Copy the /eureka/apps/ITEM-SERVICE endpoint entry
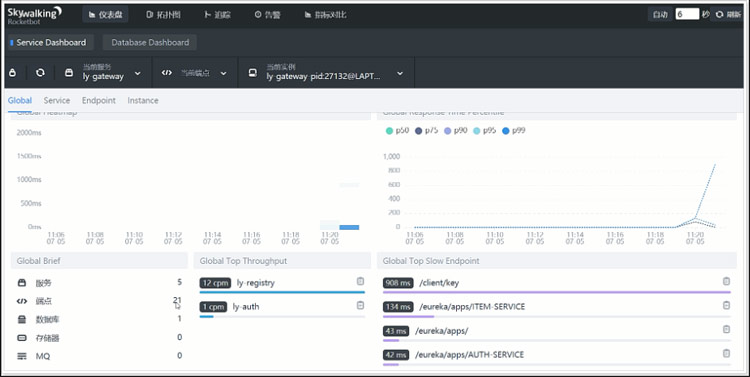The width and height of the screenshot is (750, 377). point(726,305)
